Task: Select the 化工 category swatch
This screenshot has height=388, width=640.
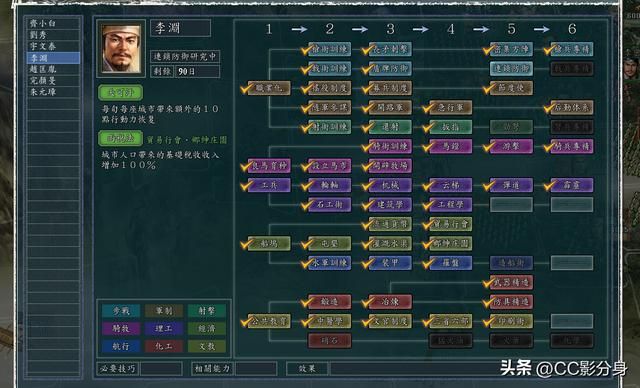Action: click(164, 346)
